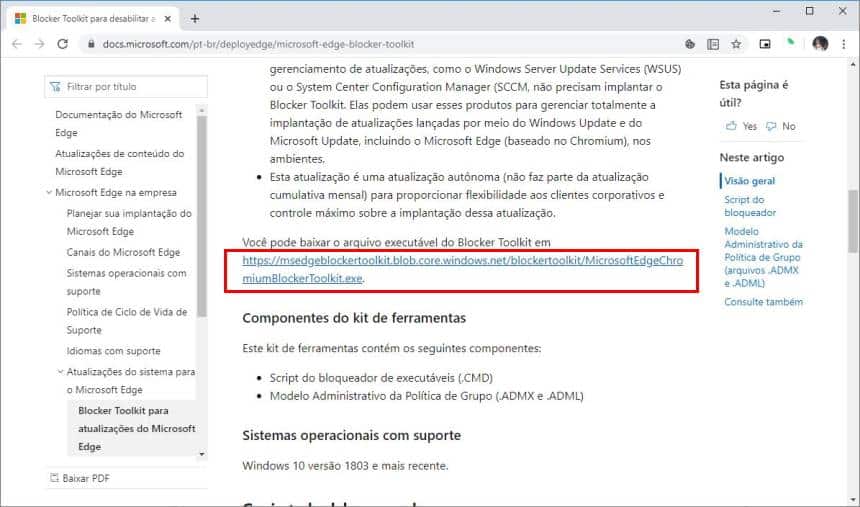Jump to Visão geral section
Image resolution: width=860 pixels, height=507 pixels.
(x=749, y=181)
